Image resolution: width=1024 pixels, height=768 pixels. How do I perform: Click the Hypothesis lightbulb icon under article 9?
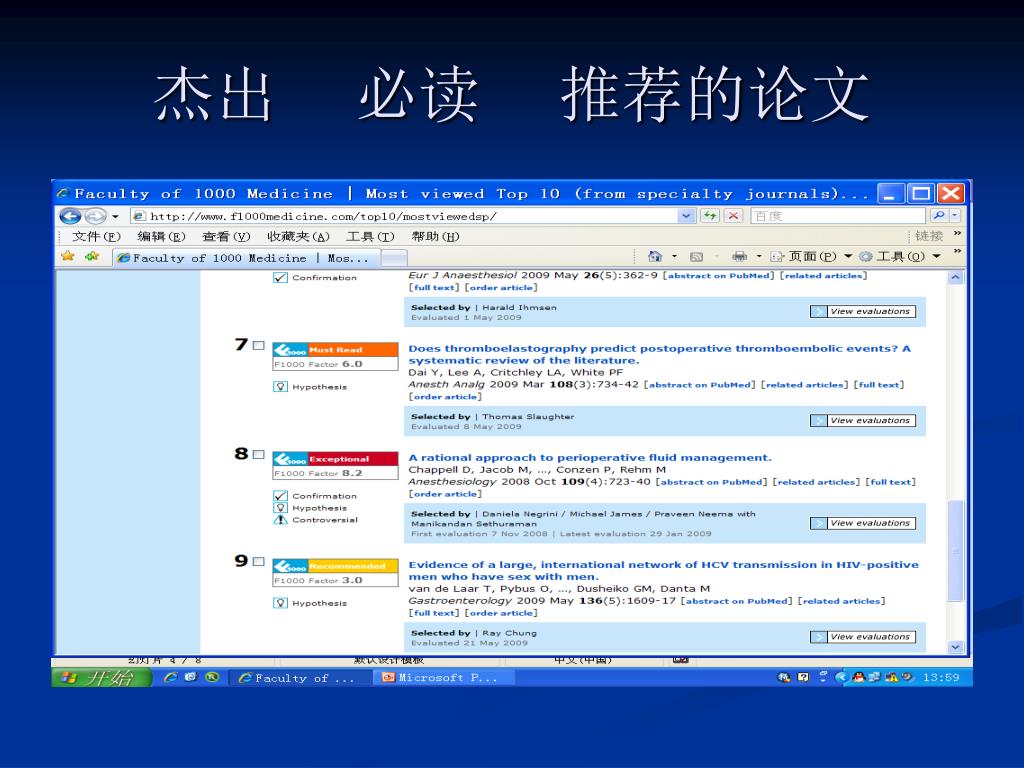(x=280, y=603)
